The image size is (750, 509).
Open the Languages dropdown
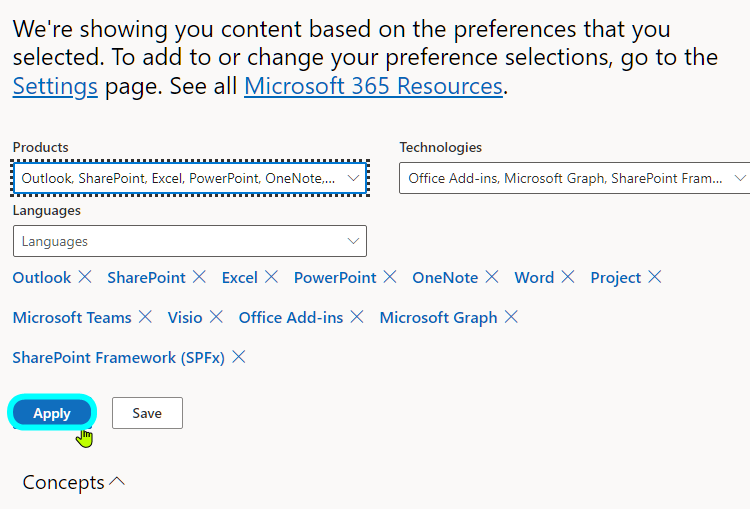click(190, 241)
